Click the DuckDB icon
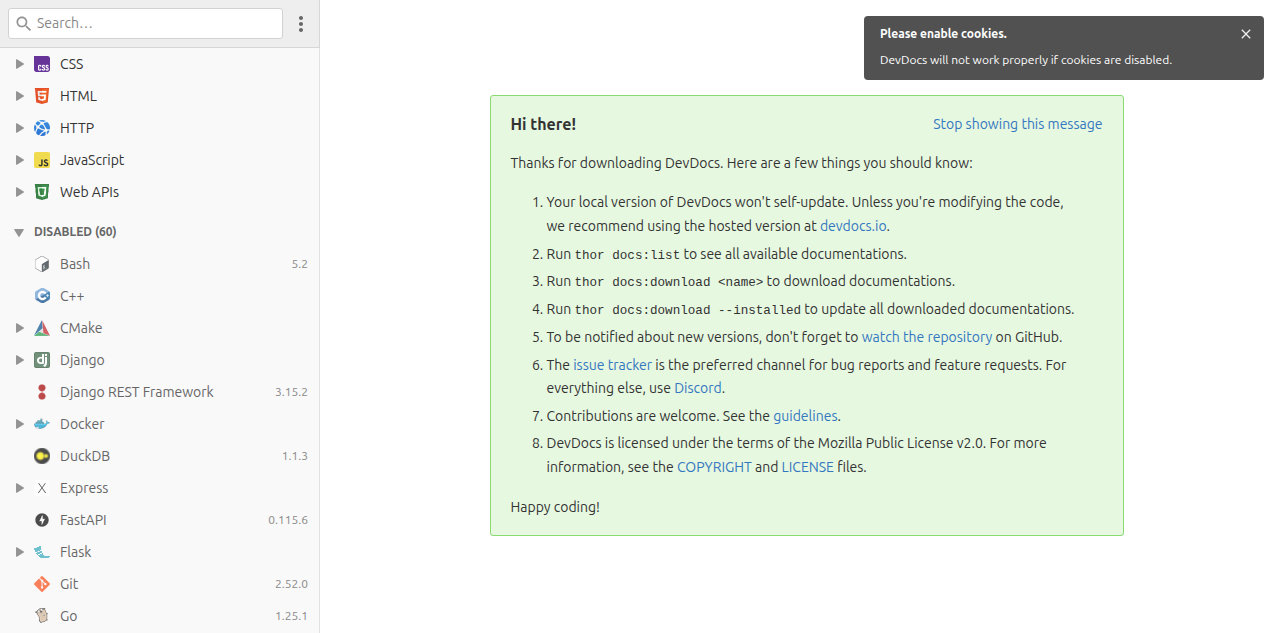The height and width of the screenshot is (633, 1280). [x=42, y=456]
